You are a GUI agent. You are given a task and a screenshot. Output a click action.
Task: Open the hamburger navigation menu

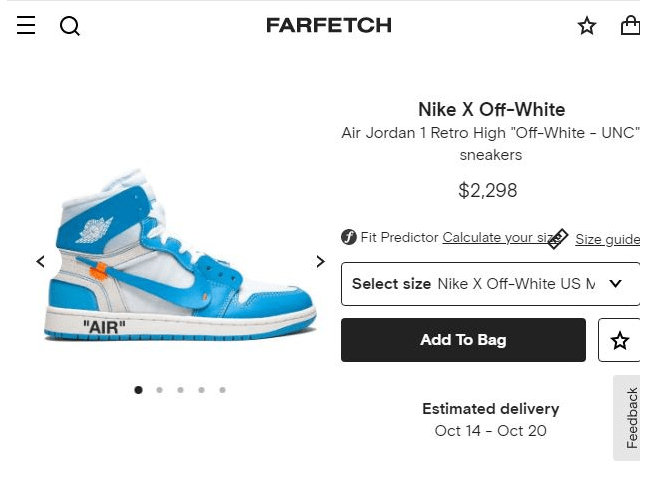tap(26, 25)
